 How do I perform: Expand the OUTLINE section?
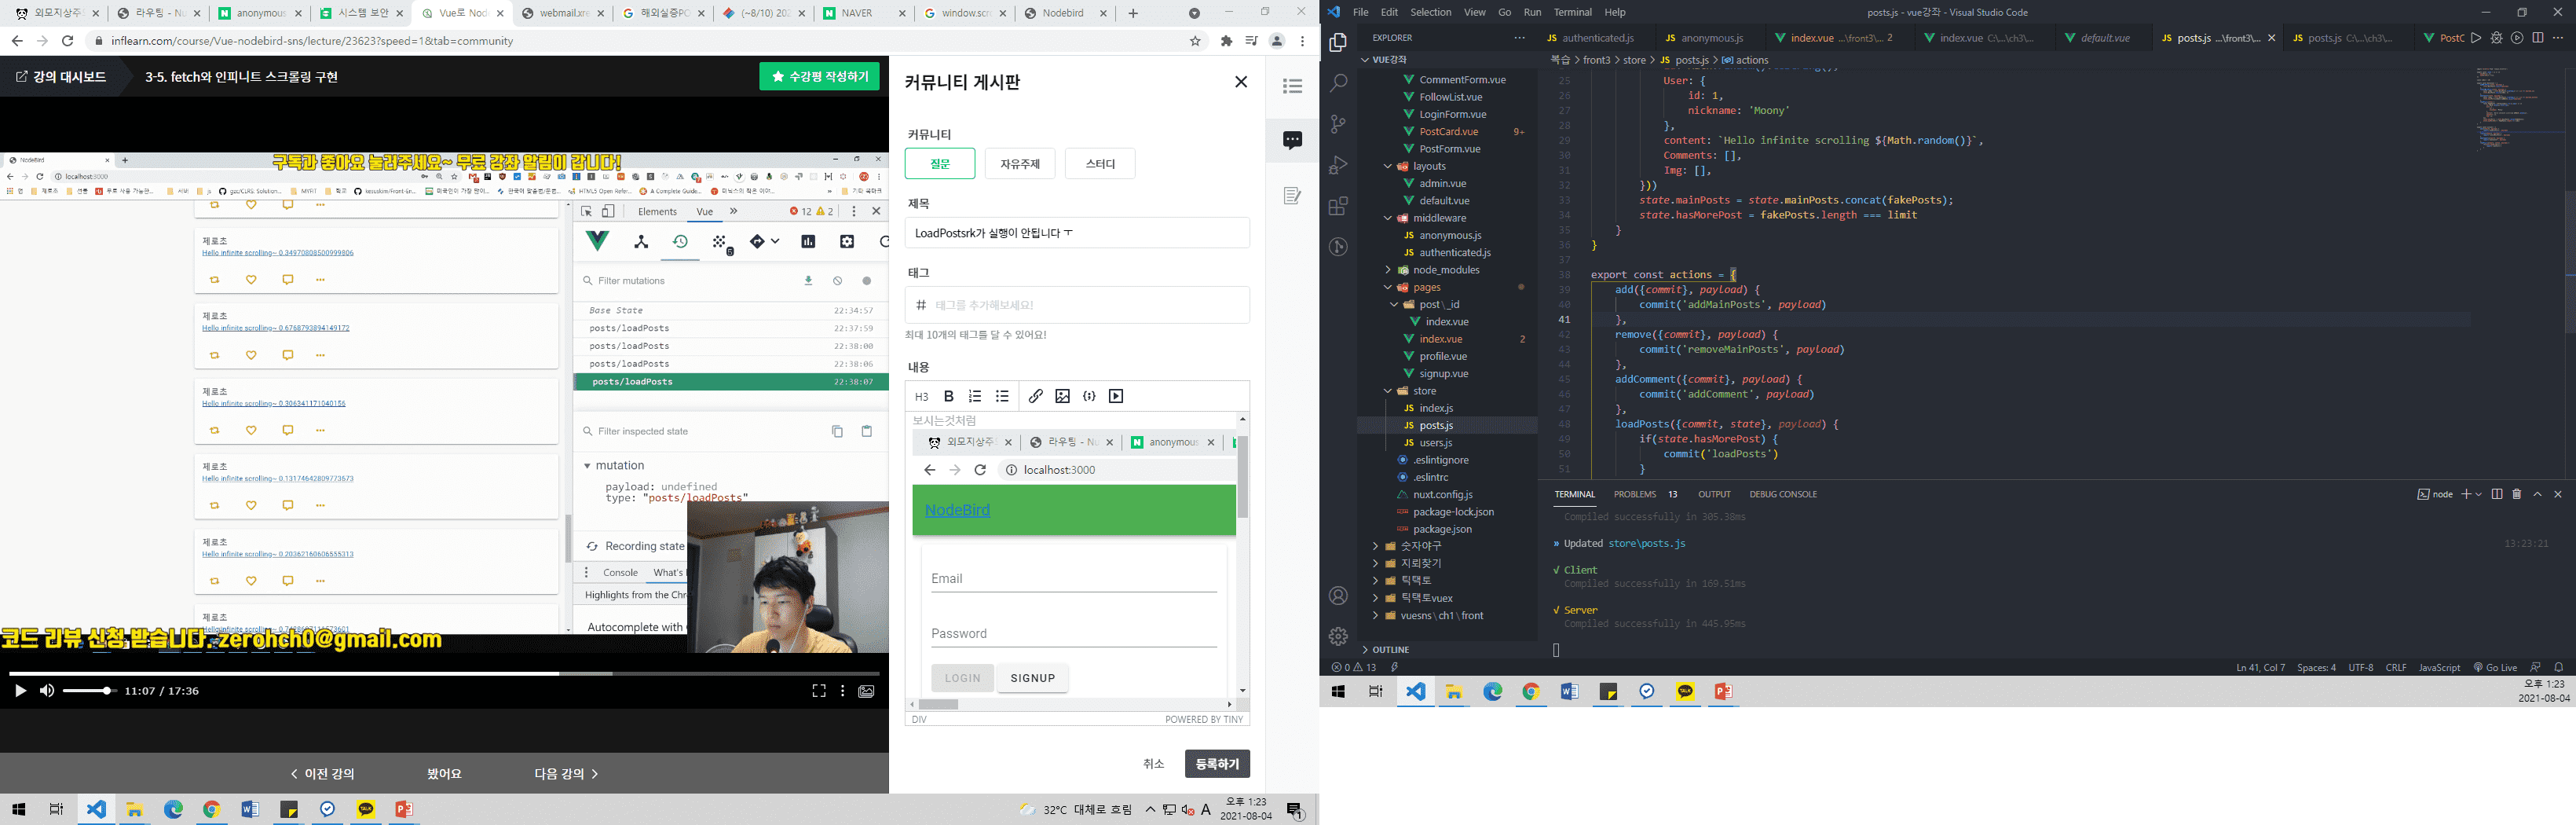(x=1391, y=650)
